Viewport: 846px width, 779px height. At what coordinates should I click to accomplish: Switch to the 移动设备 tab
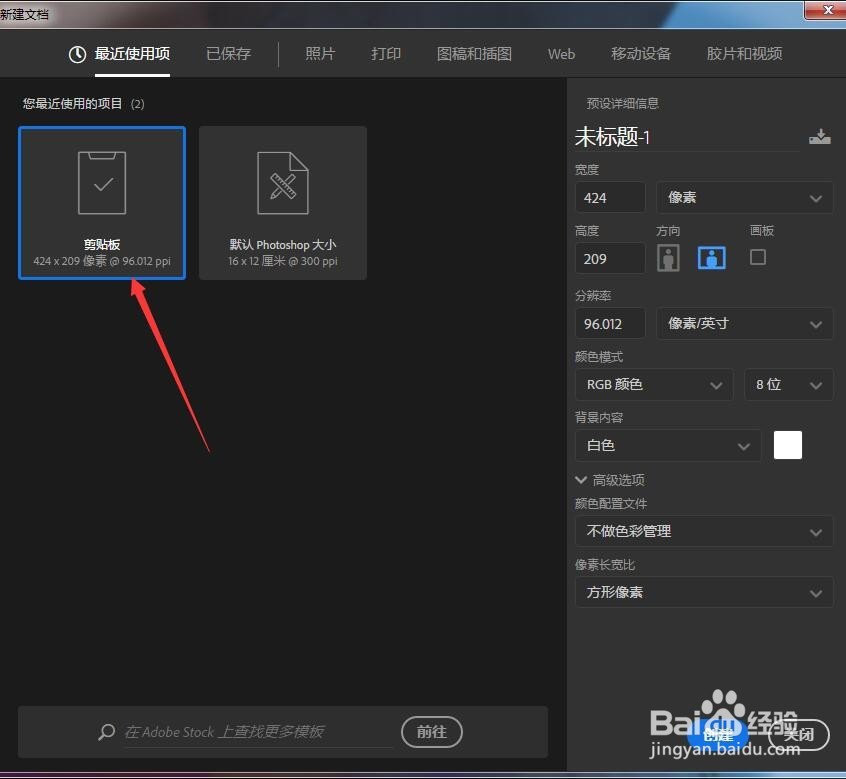(x=641, y=54)
